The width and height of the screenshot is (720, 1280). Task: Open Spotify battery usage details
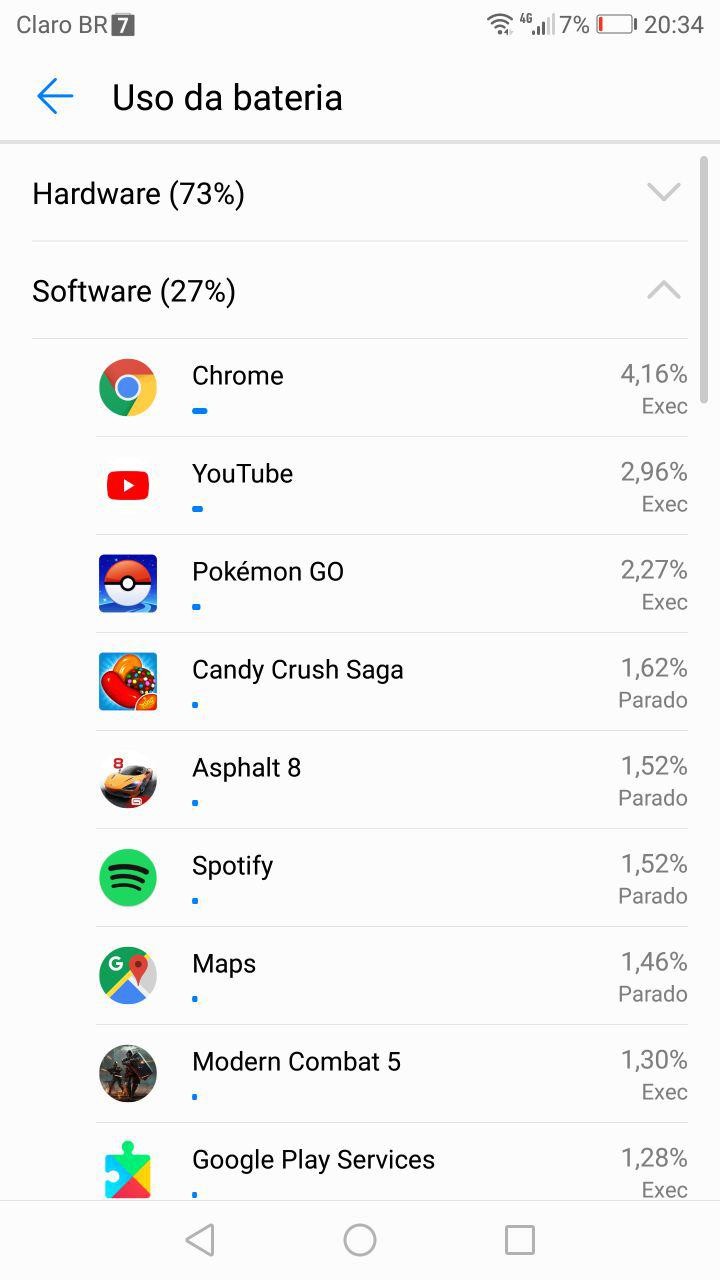[x=400, y=877]
